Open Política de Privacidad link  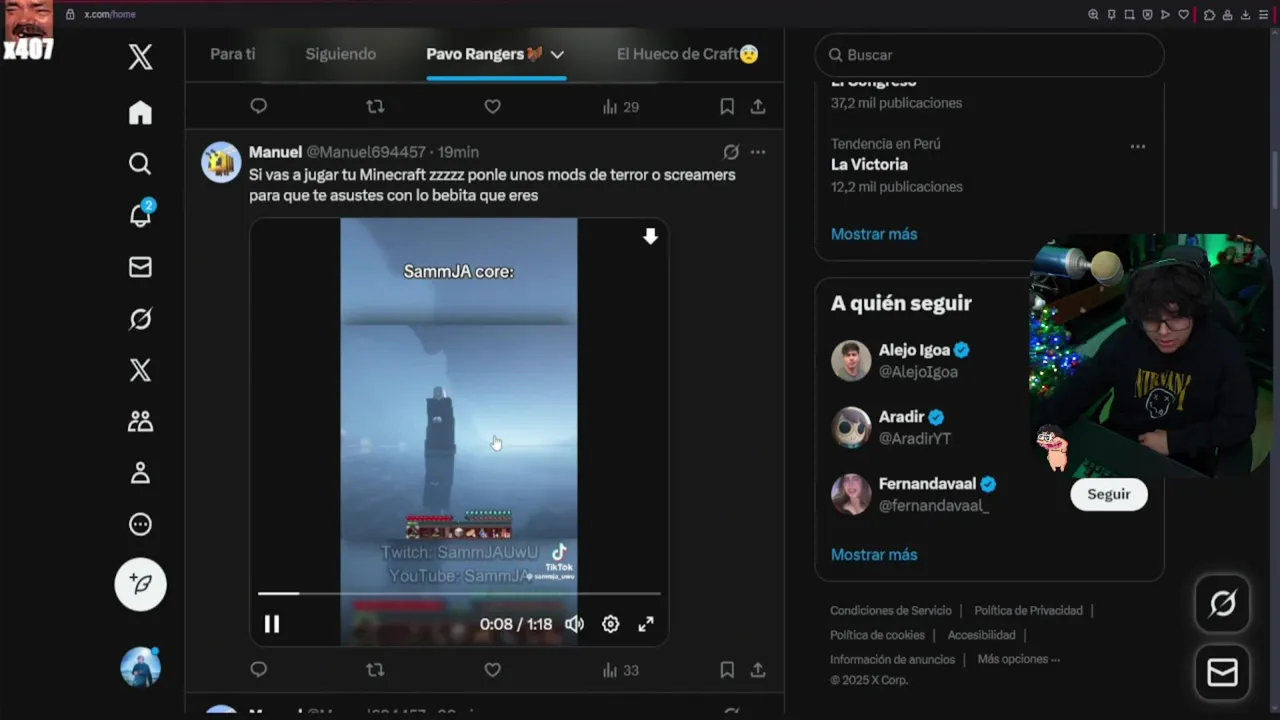pyautogui.click(x=1028, y=611)
